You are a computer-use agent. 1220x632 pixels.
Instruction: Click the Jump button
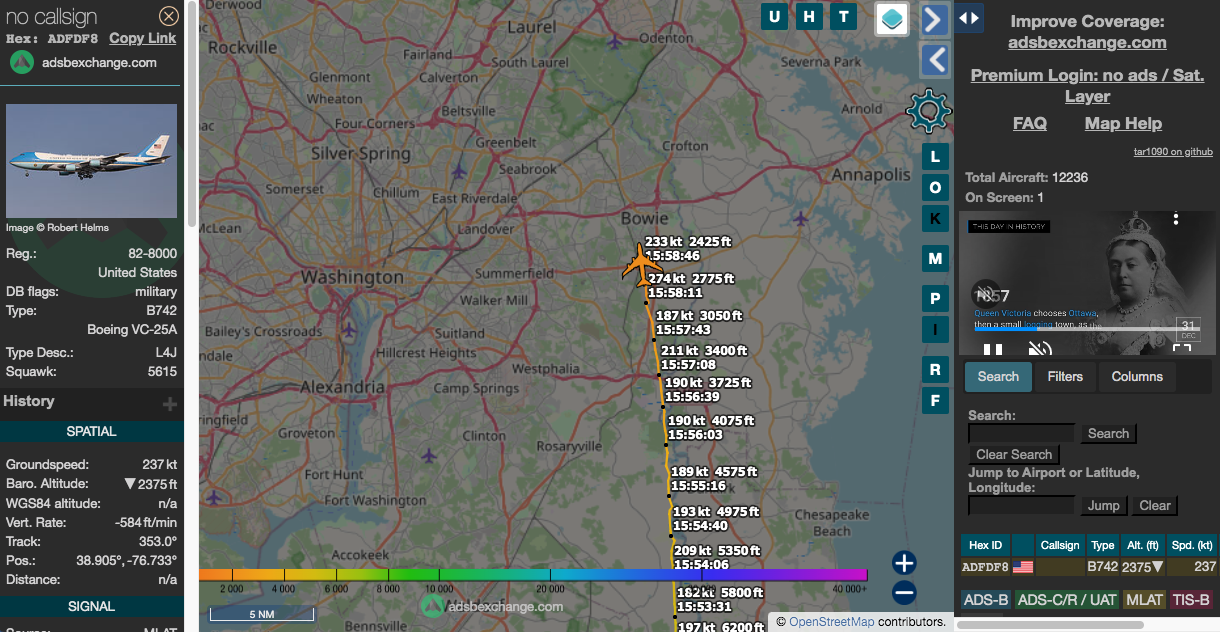(1104, 506)
